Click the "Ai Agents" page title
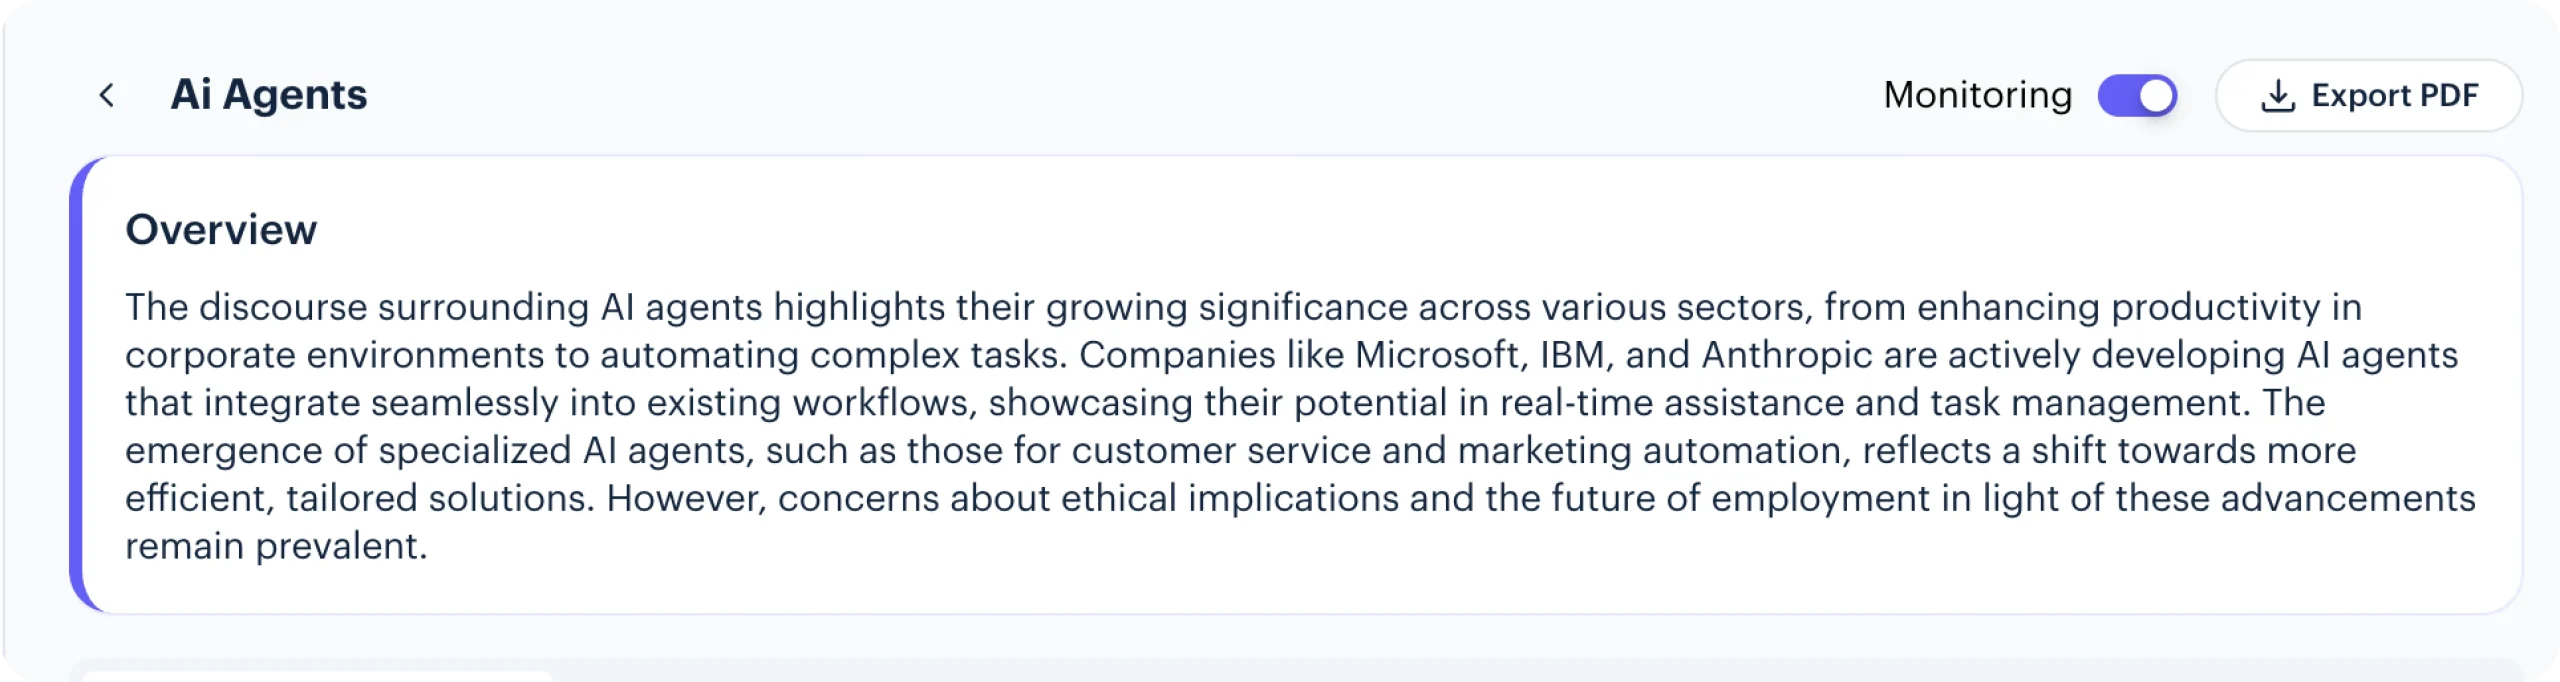The width and height of the screenshot is (2560, 682). click(x=269, y=95)
